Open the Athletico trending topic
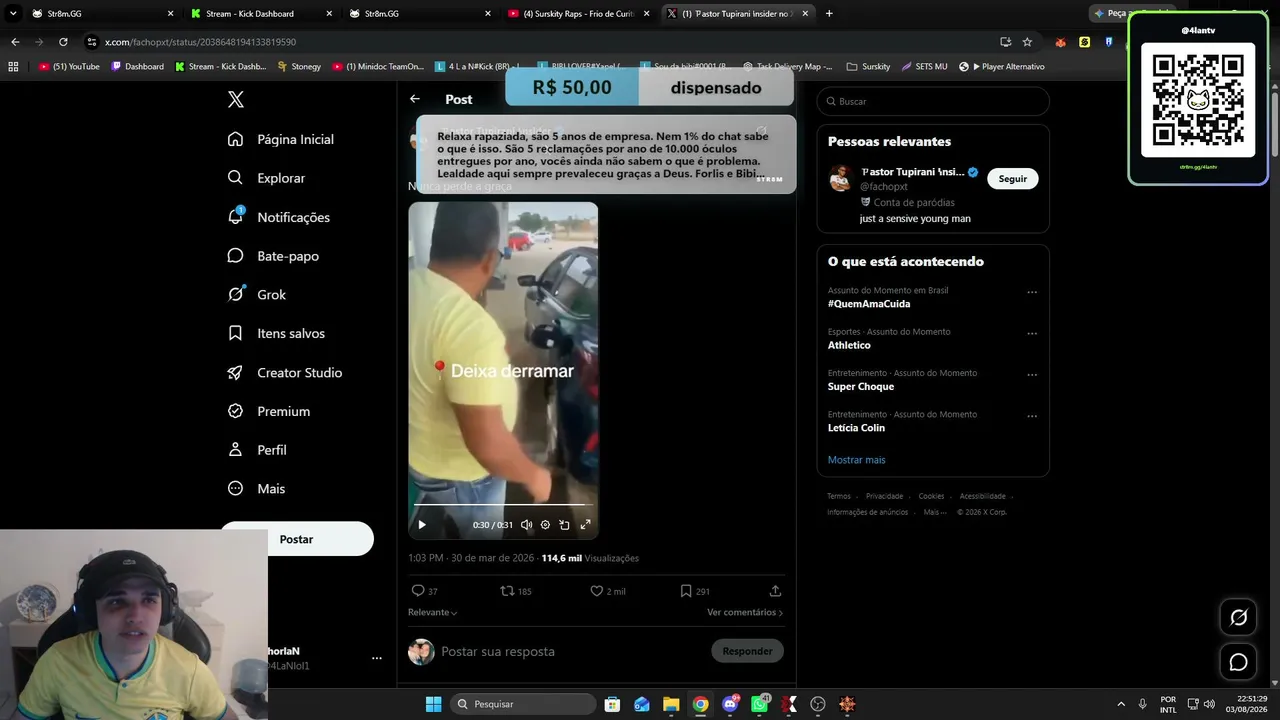This screenshot has height=720, width=1280. [x=849, y=345]
